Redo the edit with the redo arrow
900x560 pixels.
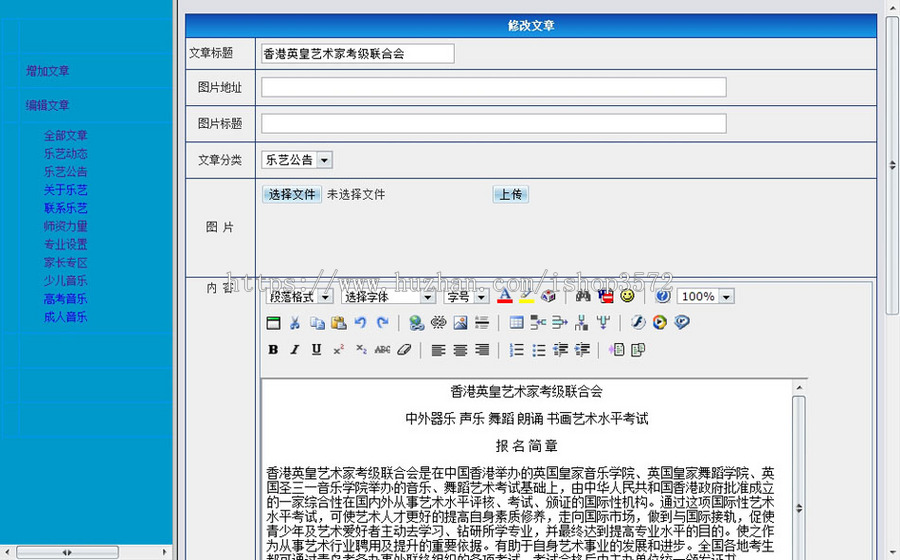click(382, 323)
